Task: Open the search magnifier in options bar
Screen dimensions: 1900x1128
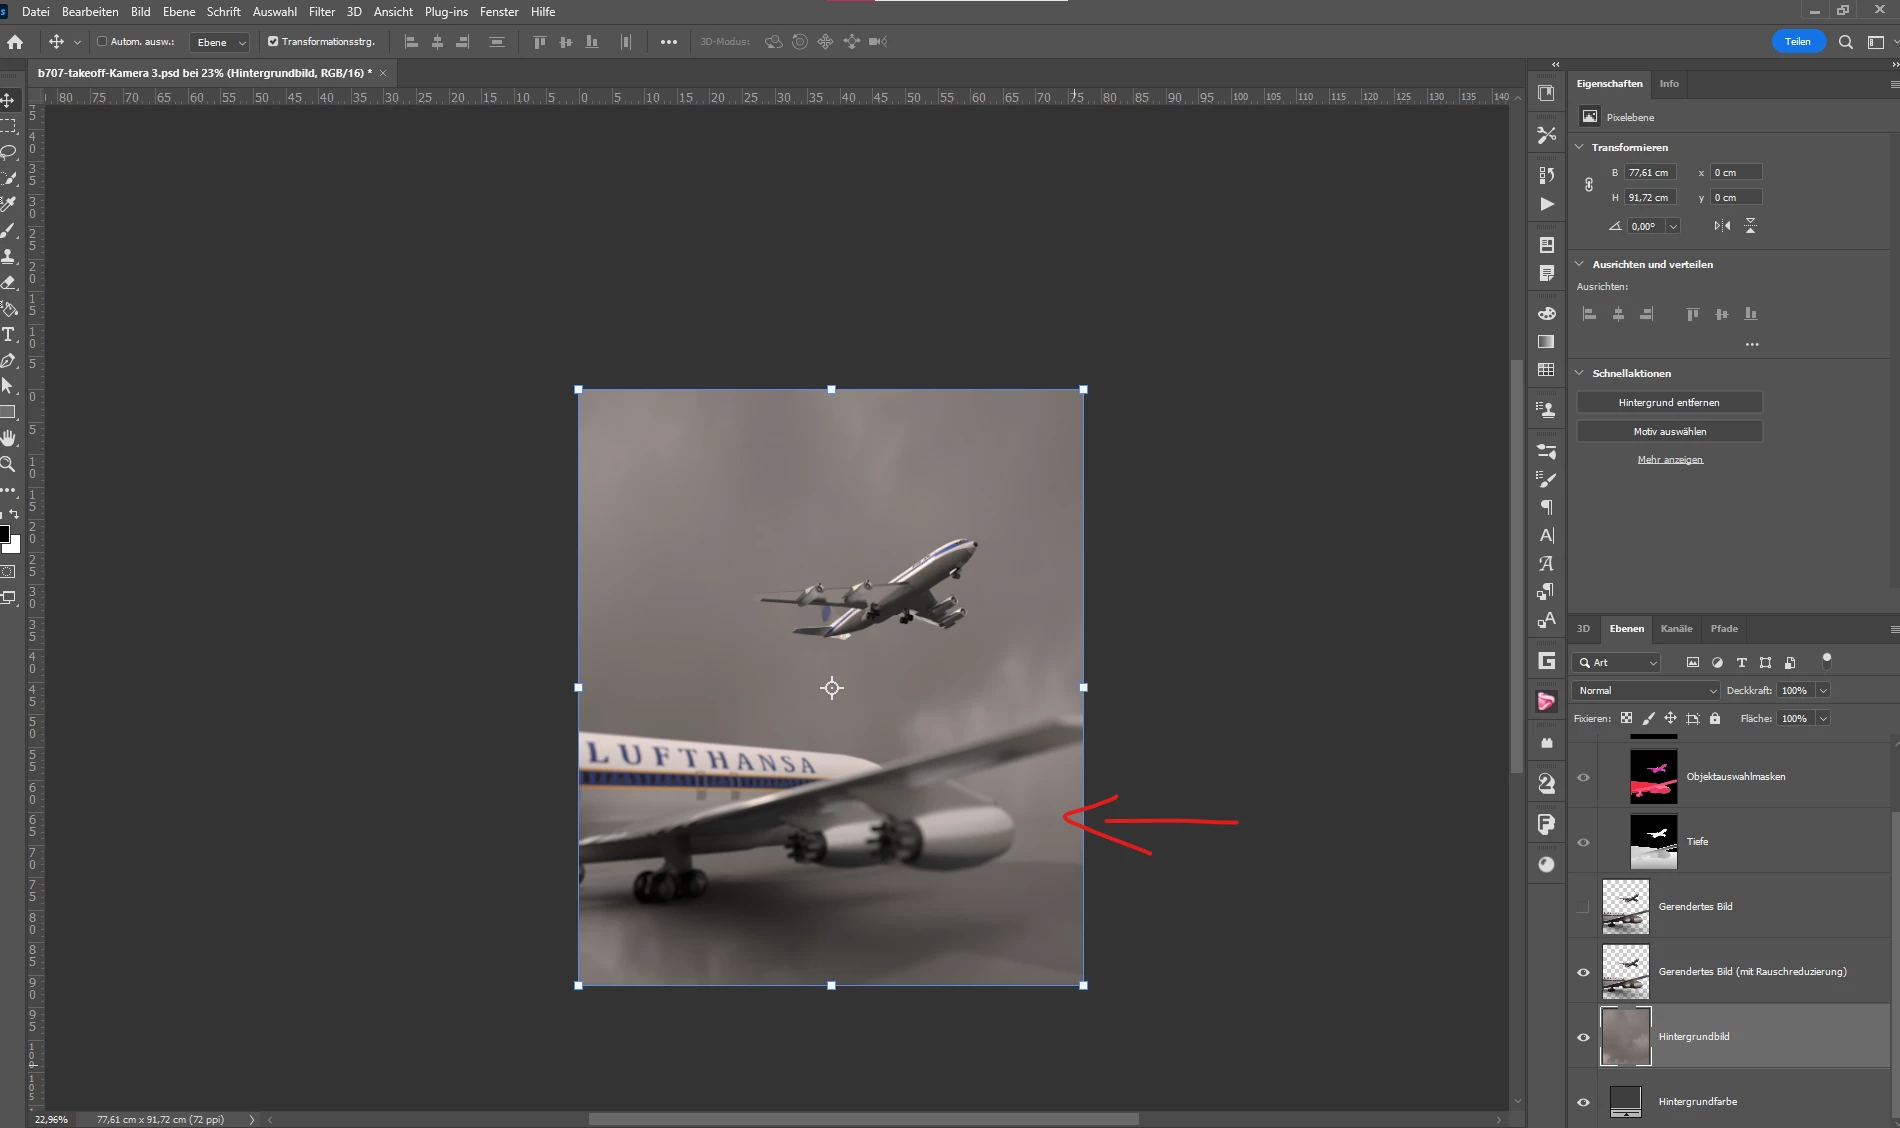Action: pos(1846,42)
